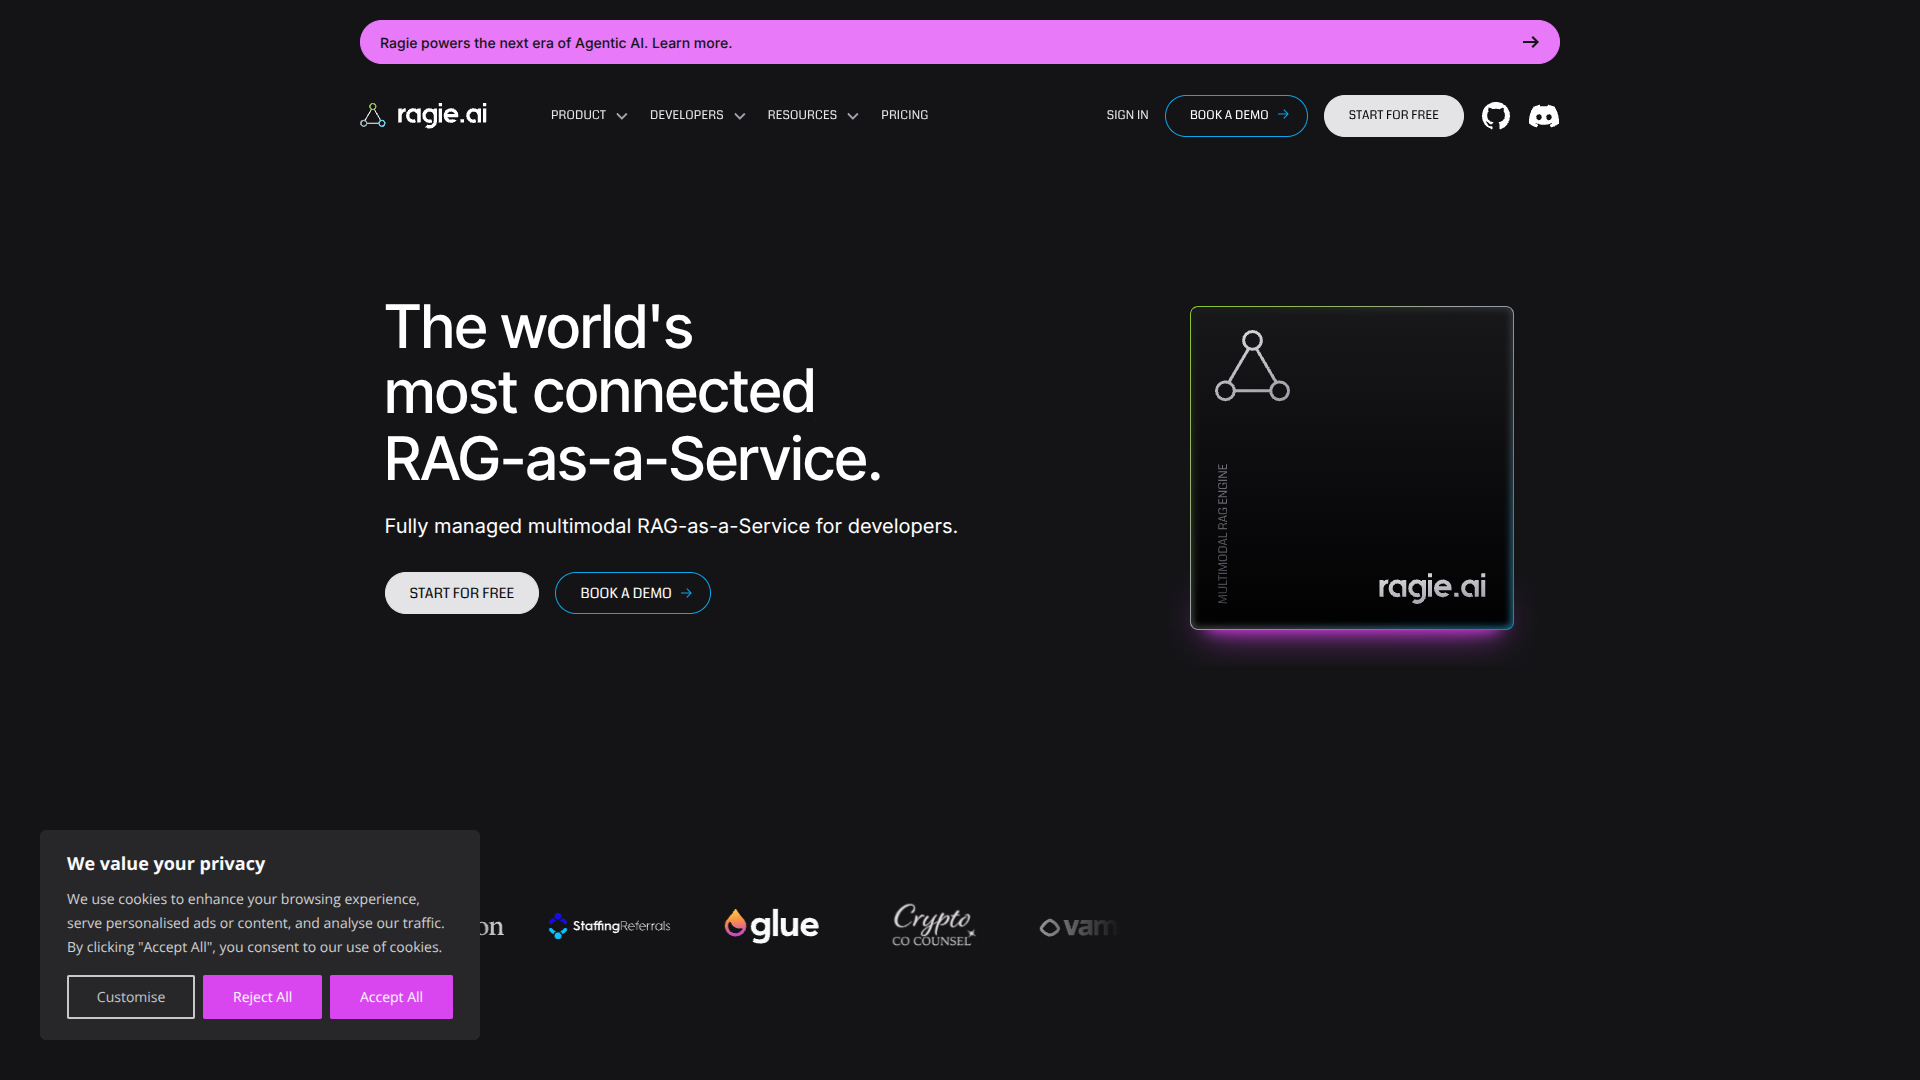Click the StaffingReferrals hexagon logo
The width and height of the screenshot is (1920, 1080).
tap(557, 926)
